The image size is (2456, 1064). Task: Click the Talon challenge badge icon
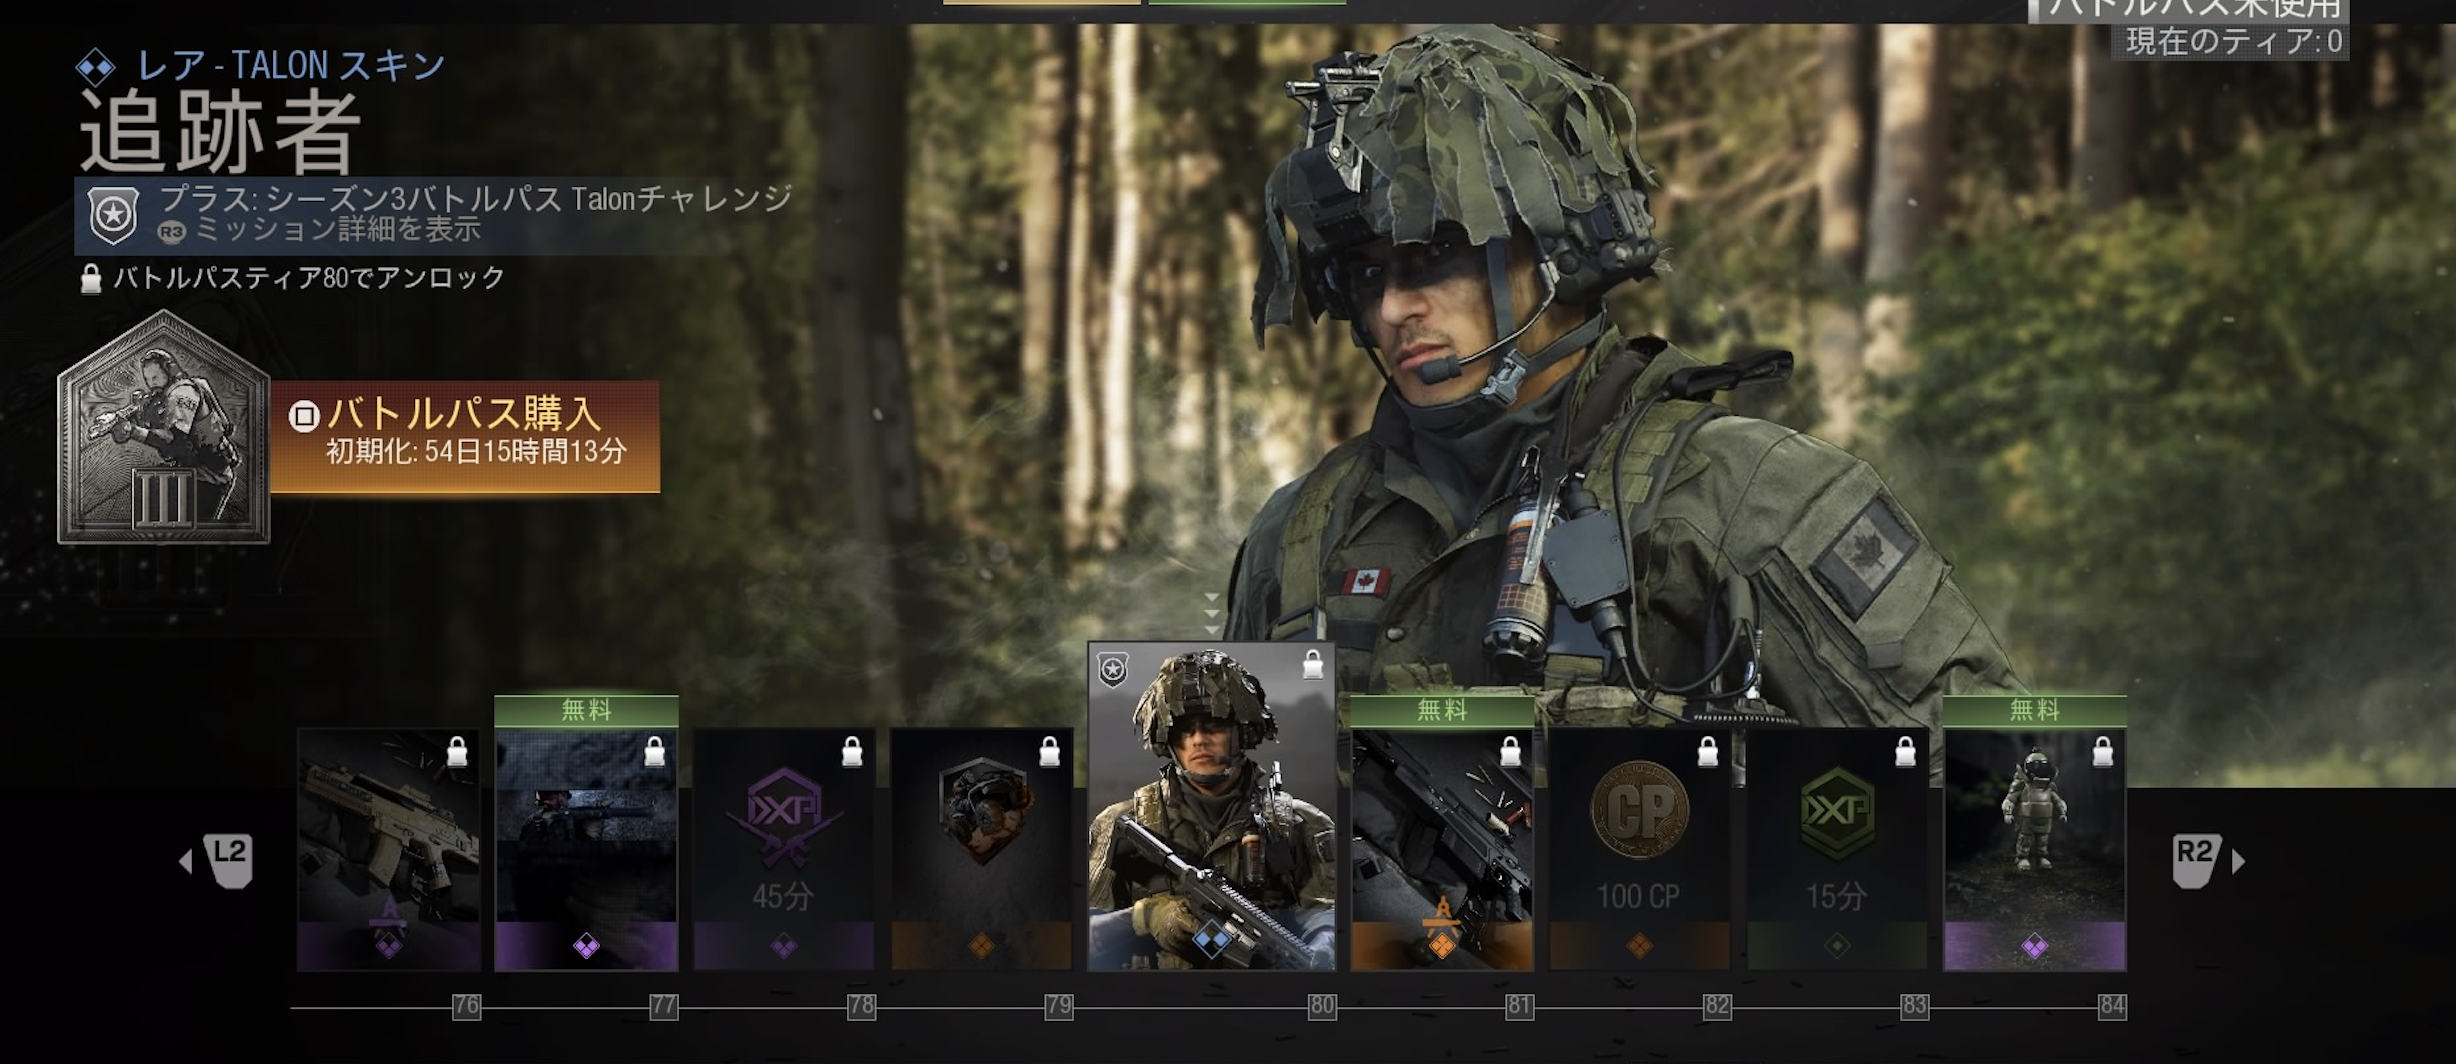tap(113, 215)
